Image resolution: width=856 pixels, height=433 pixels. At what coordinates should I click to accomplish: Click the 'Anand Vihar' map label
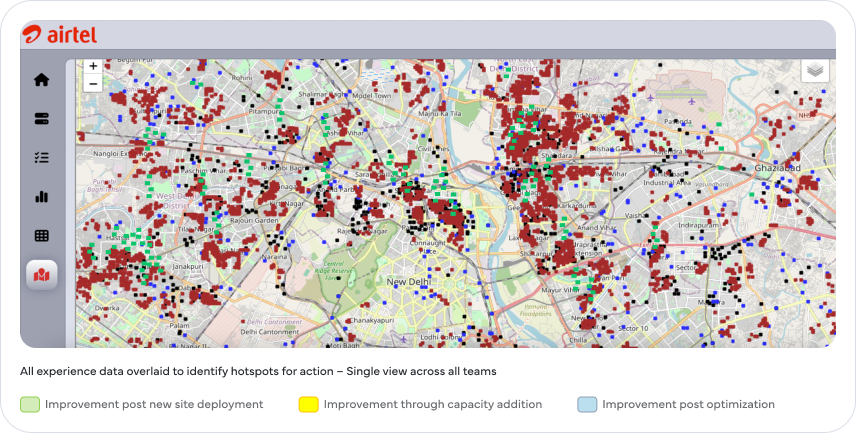(x=597, y=228)
